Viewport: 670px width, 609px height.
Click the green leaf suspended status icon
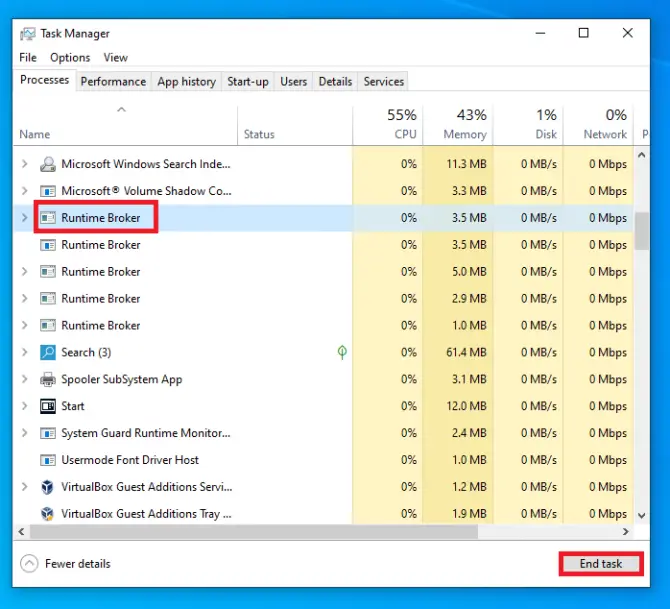[x=342, y=353]
